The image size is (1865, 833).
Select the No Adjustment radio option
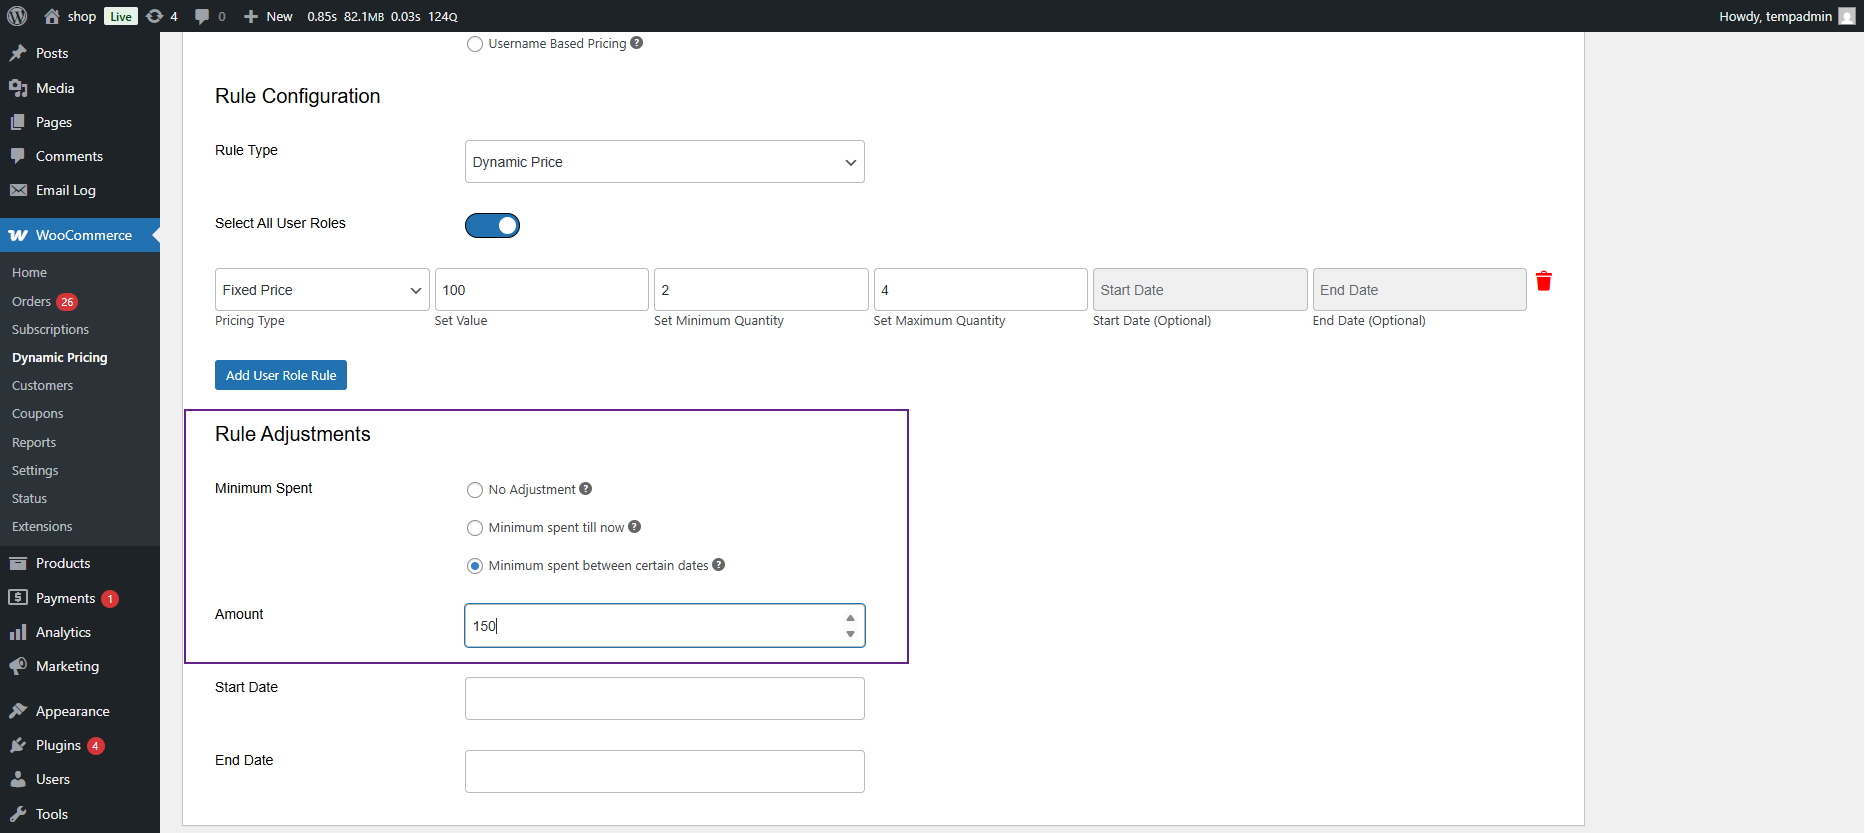pyautogui.click(x=475, y=490)
